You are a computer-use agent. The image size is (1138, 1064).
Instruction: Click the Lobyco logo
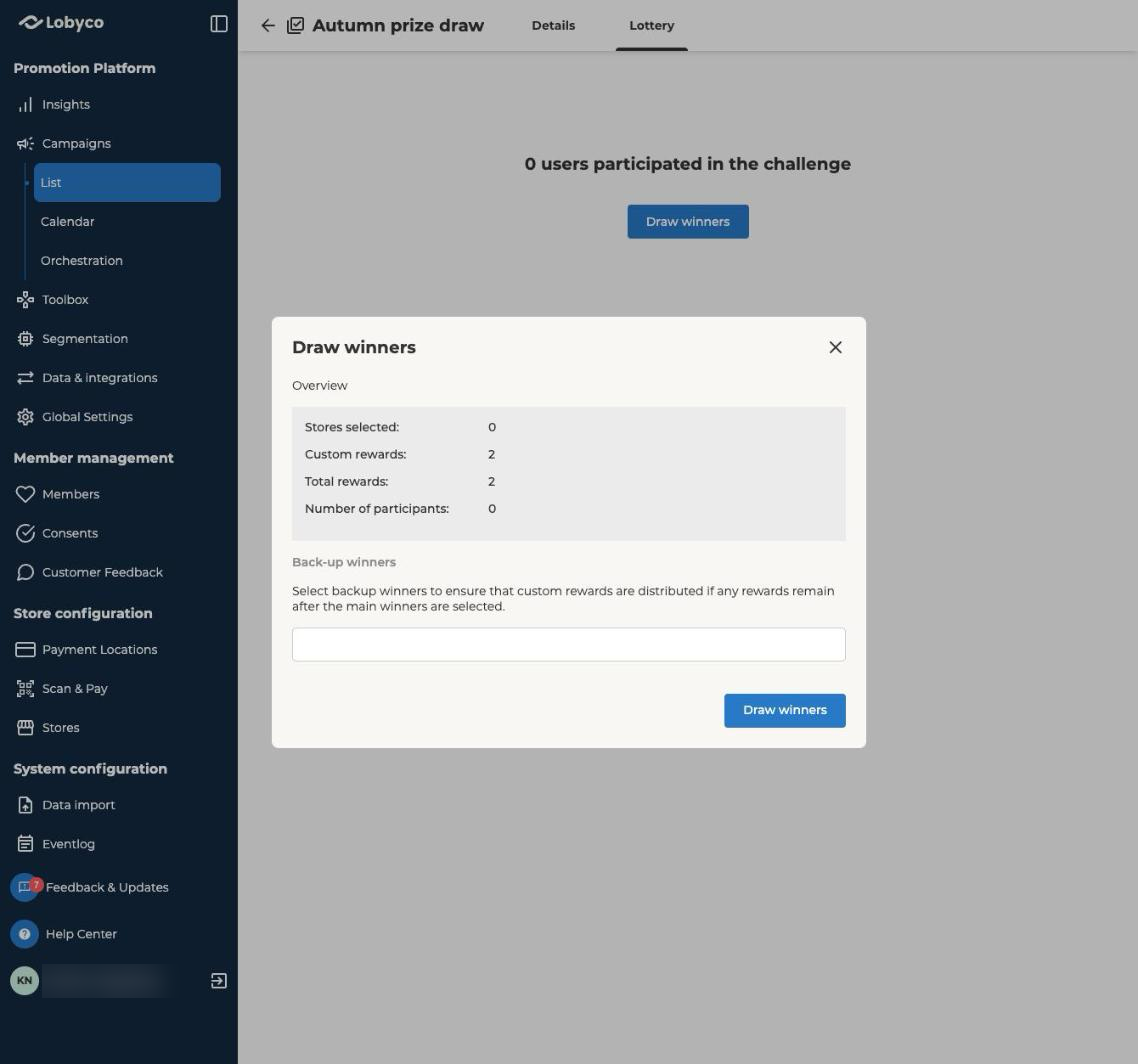(61, 22)
